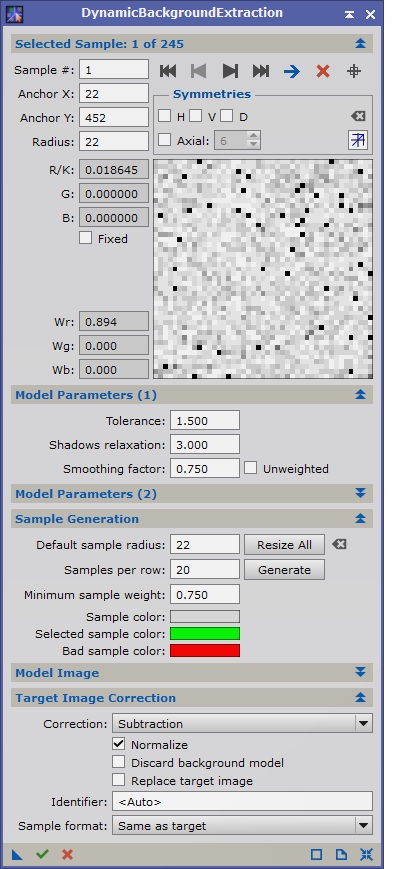This screenshot has width=410, height=869.
Task: Go to the first sample
Action: [x=168, y=71]
